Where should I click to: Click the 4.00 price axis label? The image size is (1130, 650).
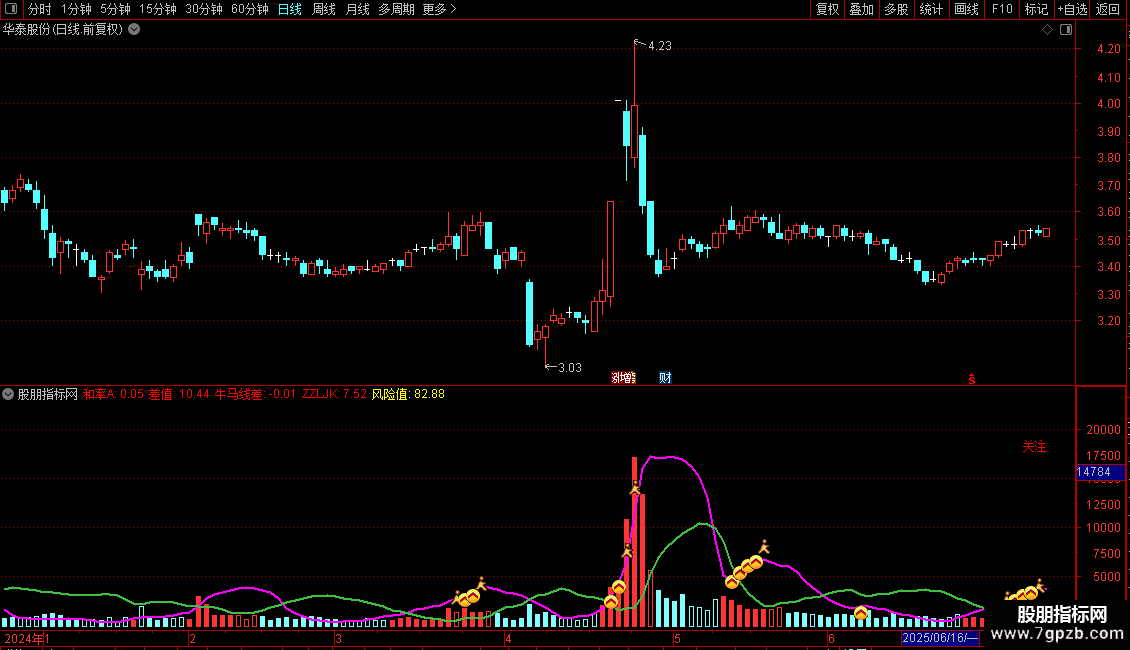1108,104
